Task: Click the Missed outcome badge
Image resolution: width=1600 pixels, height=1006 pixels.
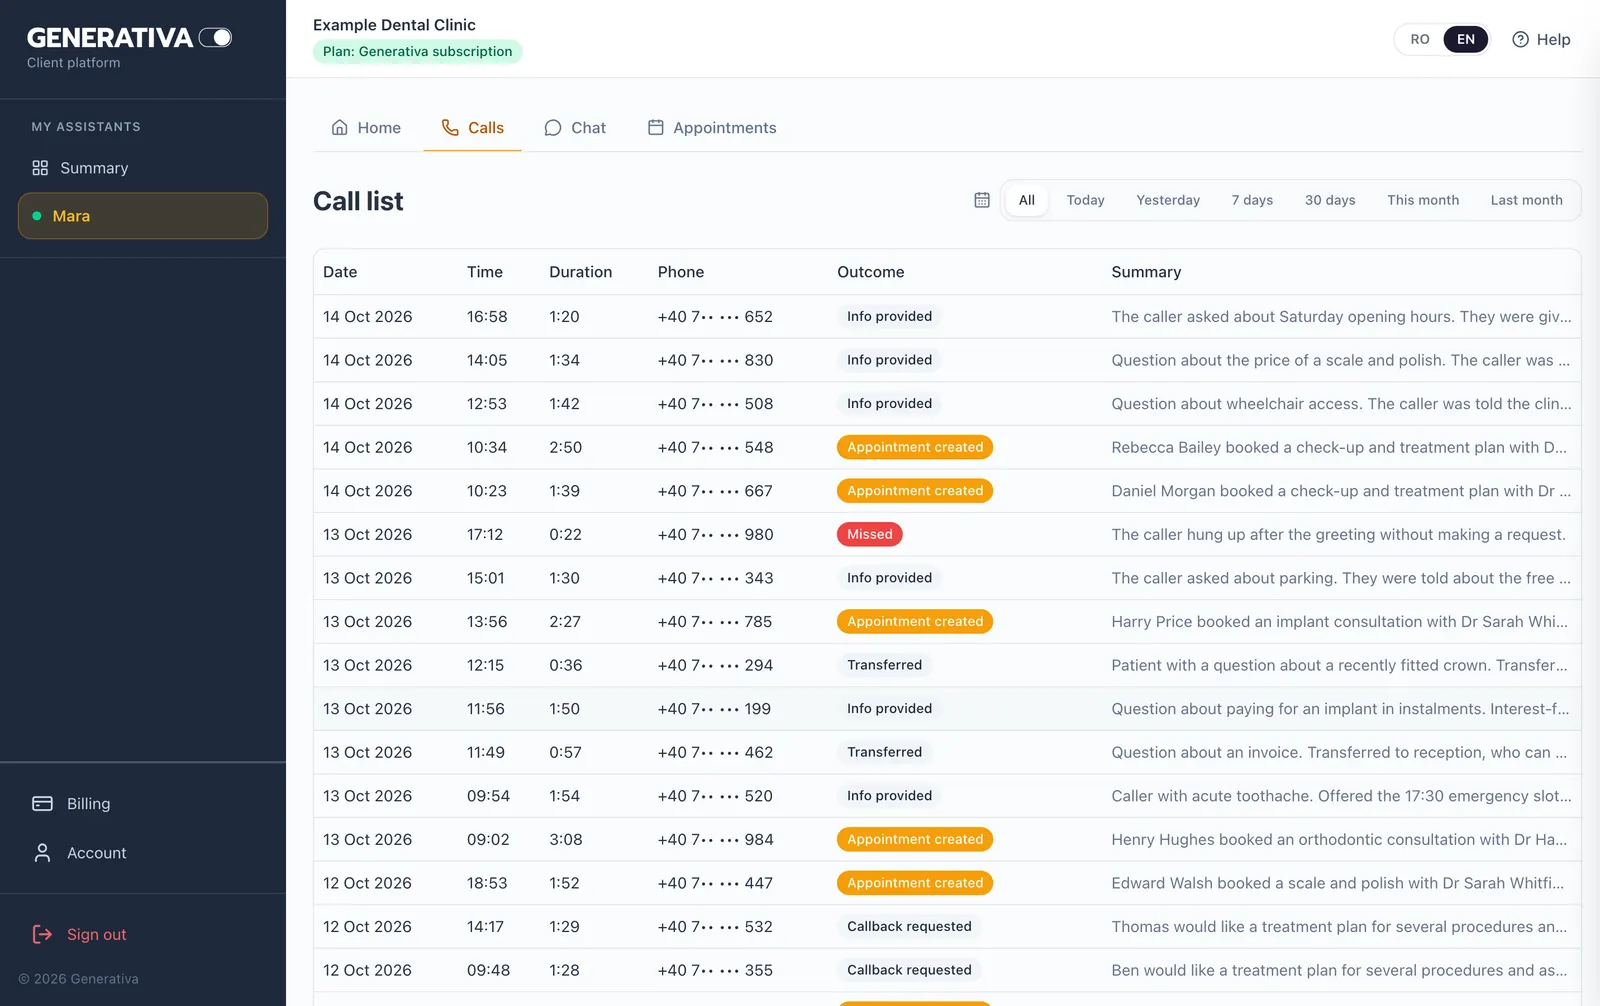Action: tap(870, 534)
